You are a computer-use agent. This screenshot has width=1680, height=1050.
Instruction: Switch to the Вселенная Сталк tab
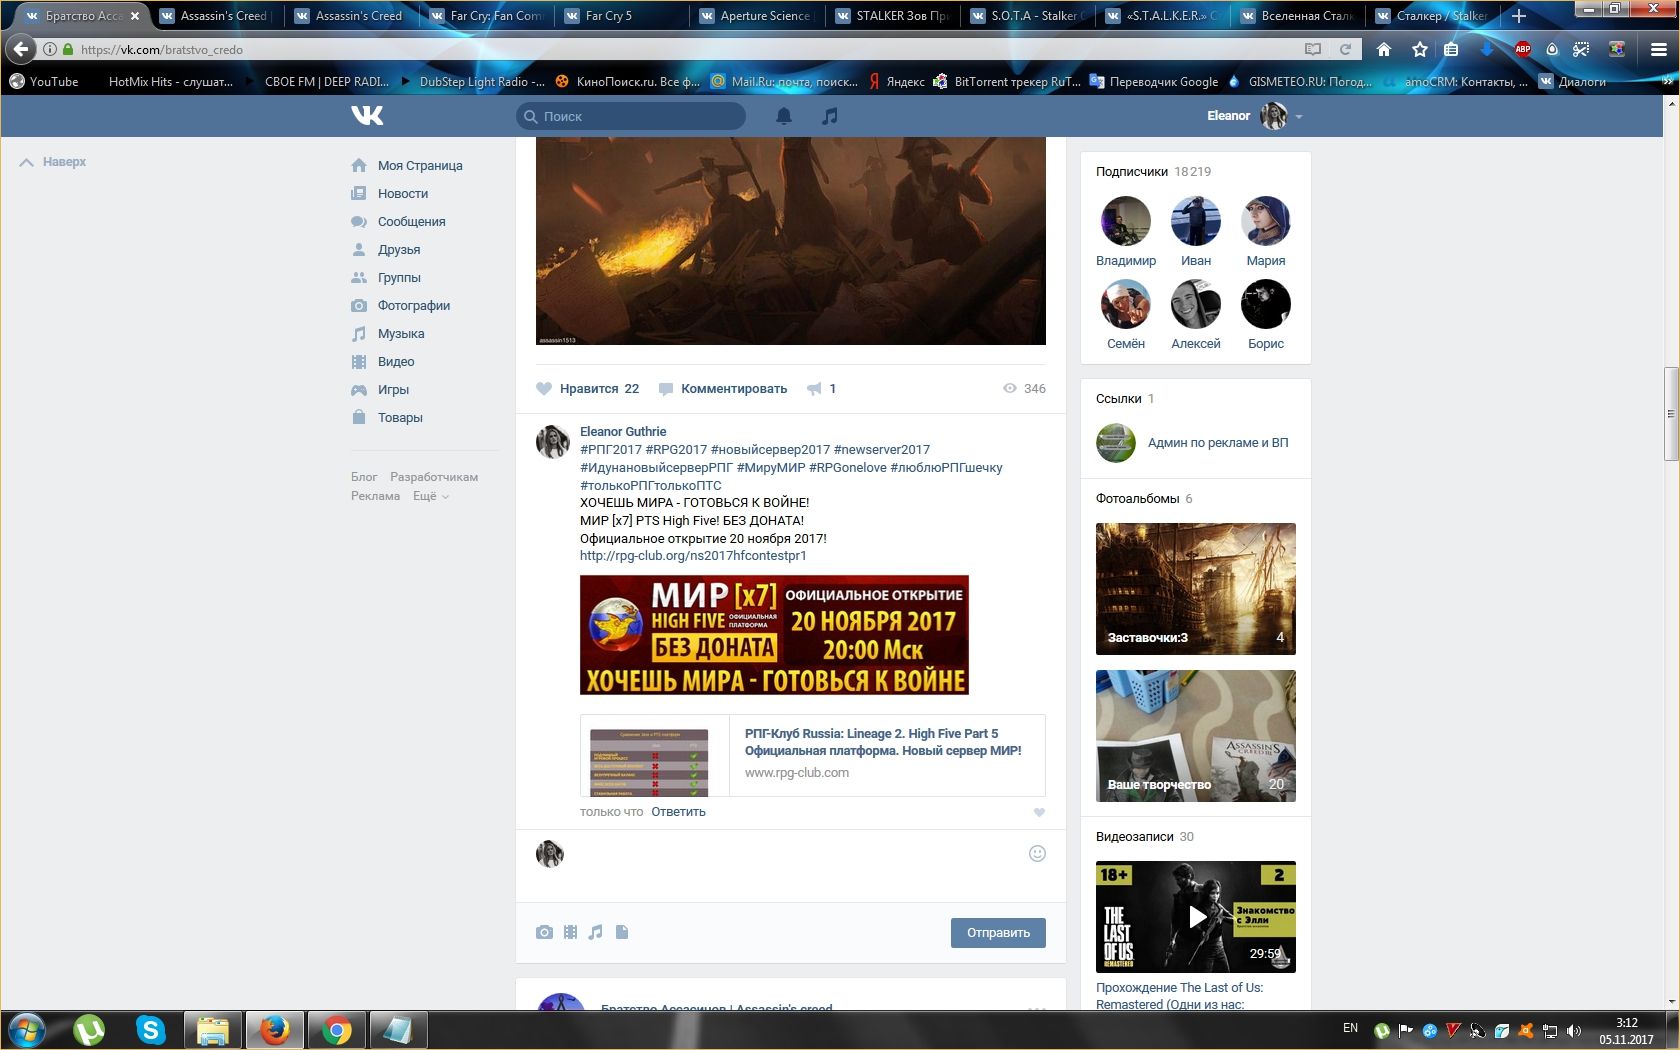[x=1297, y=16]
